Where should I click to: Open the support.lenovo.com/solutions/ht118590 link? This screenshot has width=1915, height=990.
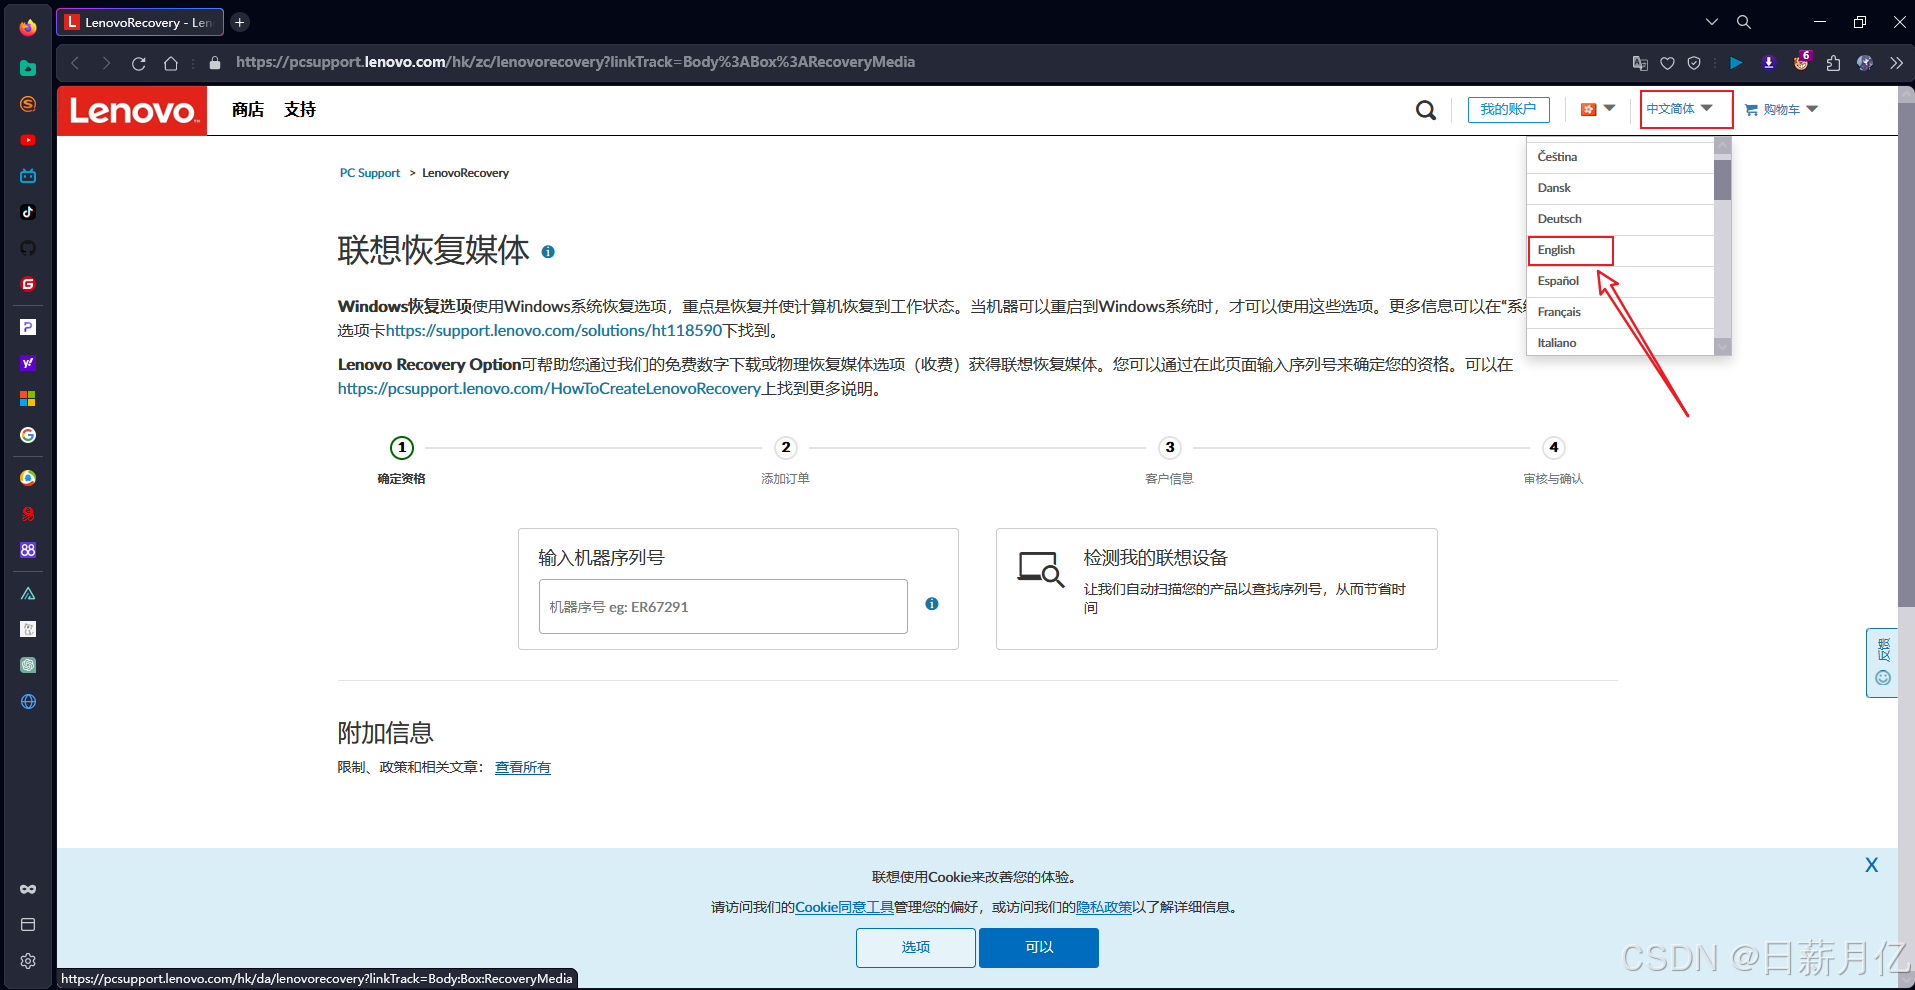(554, 331)
